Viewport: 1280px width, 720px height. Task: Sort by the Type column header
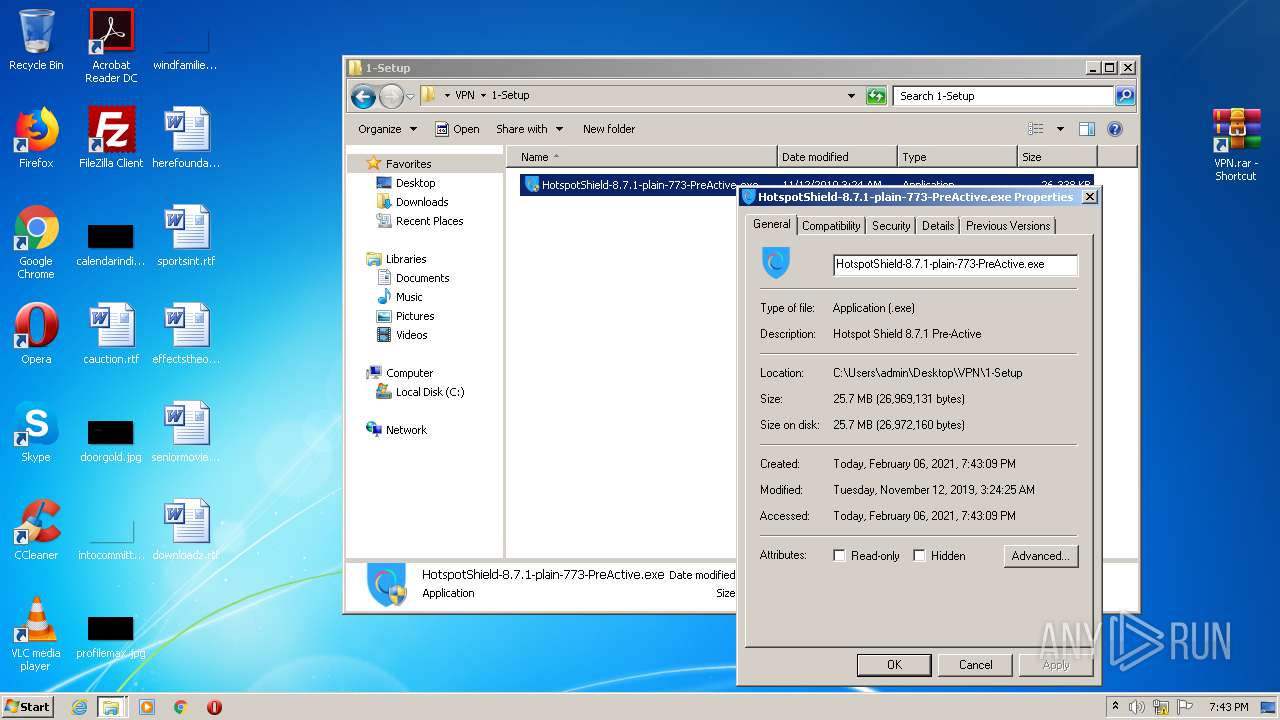pyautogui.click(x=957, y=157)
